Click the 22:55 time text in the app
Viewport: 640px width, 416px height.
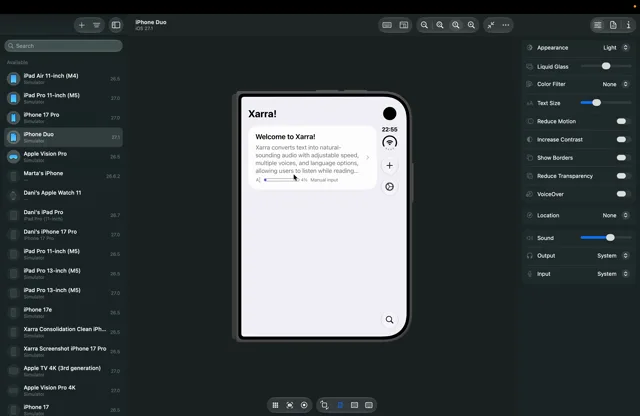389,129
